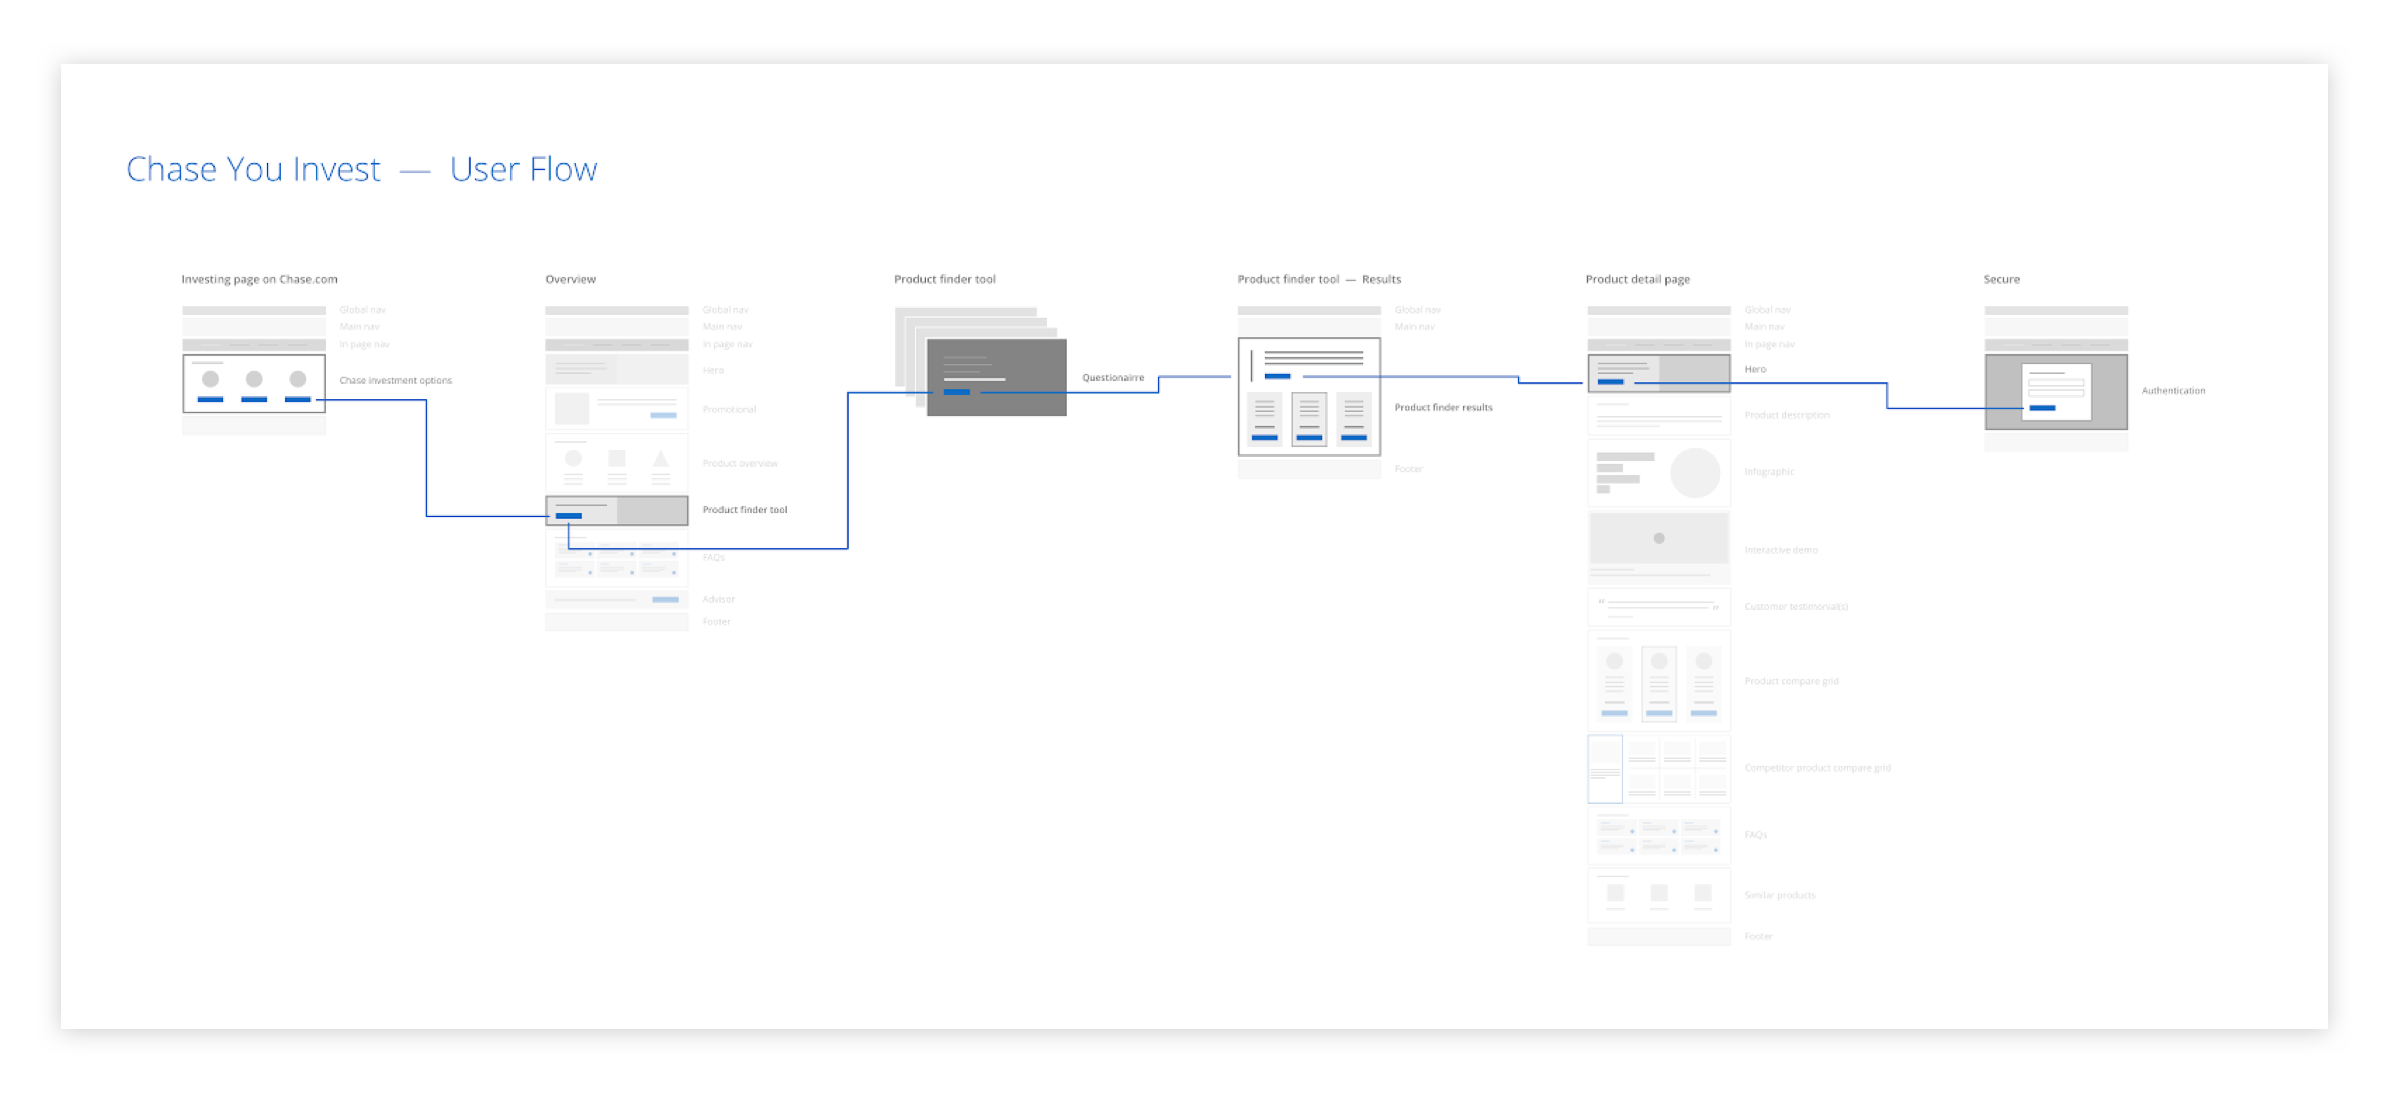Click the square shape in Product overview block

[617, 459]
